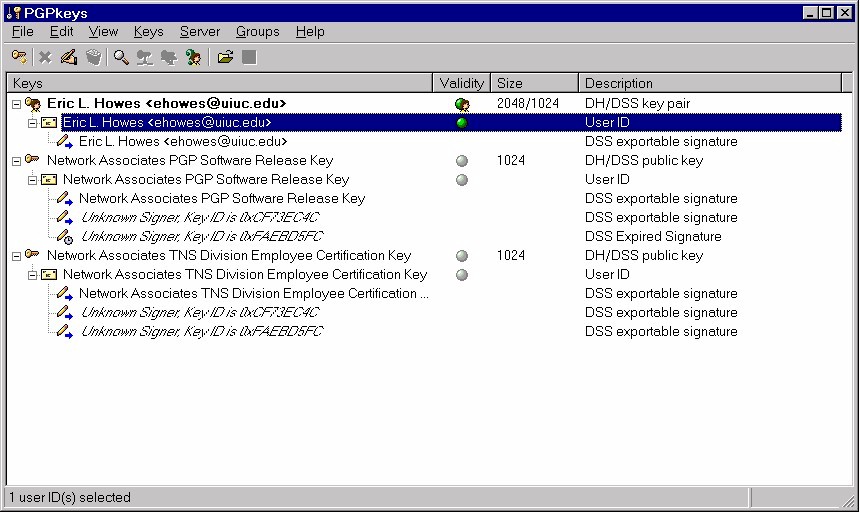The height and width of the screenshot is (512, 860).
Task: Click the pencil signature icon of Eric Howes signature
Action: 65,141
